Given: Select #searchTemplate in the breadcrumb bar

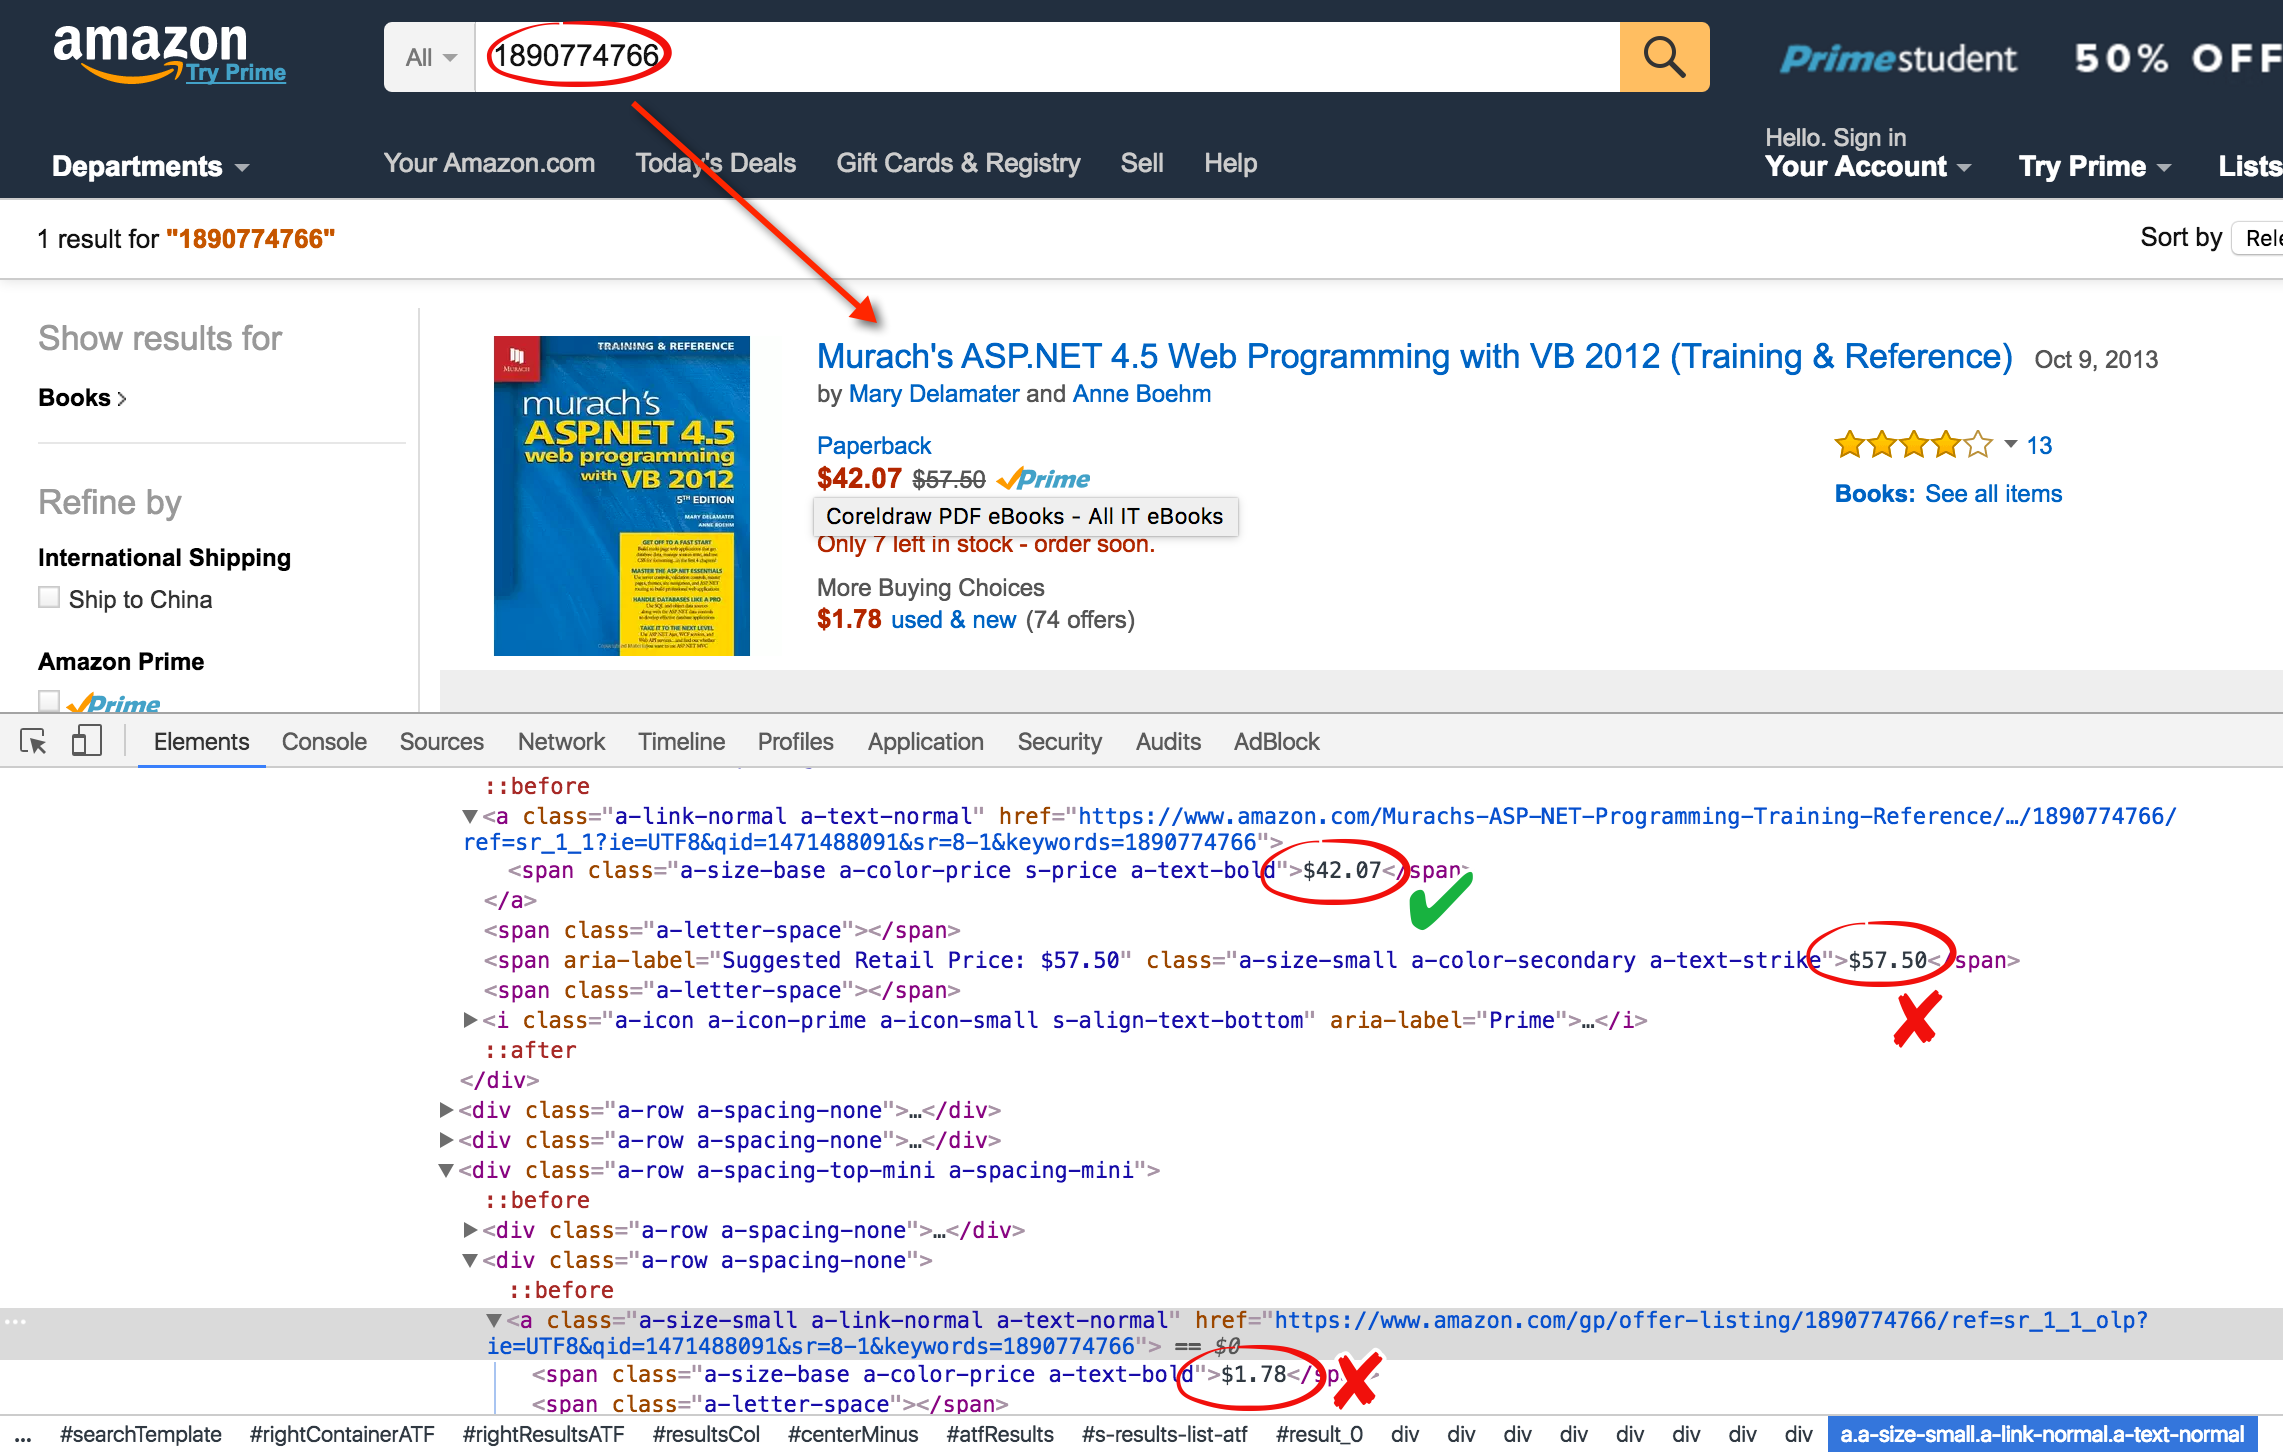Looking at the screenshot, I should click(x=140, y=1435).
